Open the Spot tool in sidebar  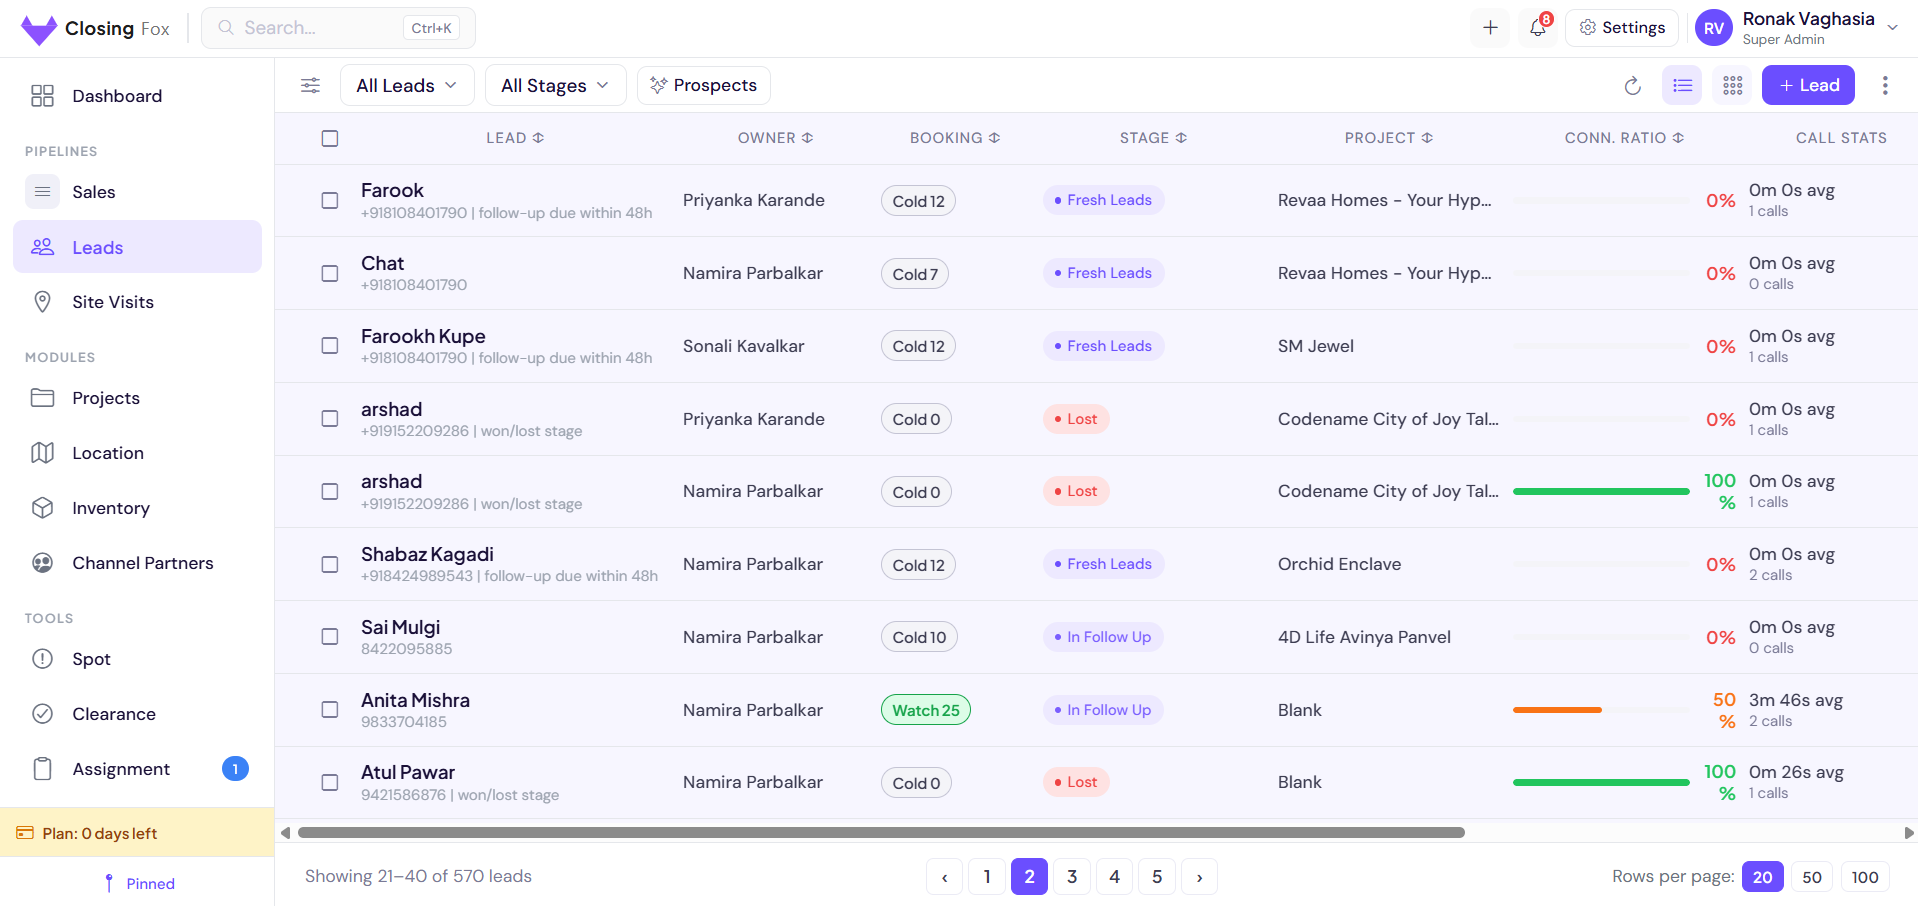(x=91, y=659)
